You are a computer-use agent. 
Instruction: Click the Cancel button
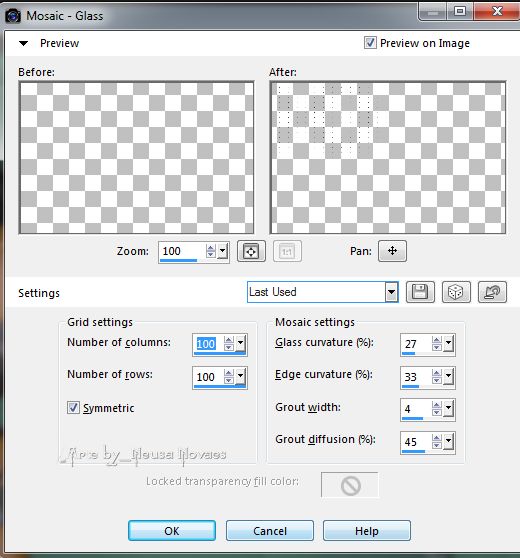(270, 531)
